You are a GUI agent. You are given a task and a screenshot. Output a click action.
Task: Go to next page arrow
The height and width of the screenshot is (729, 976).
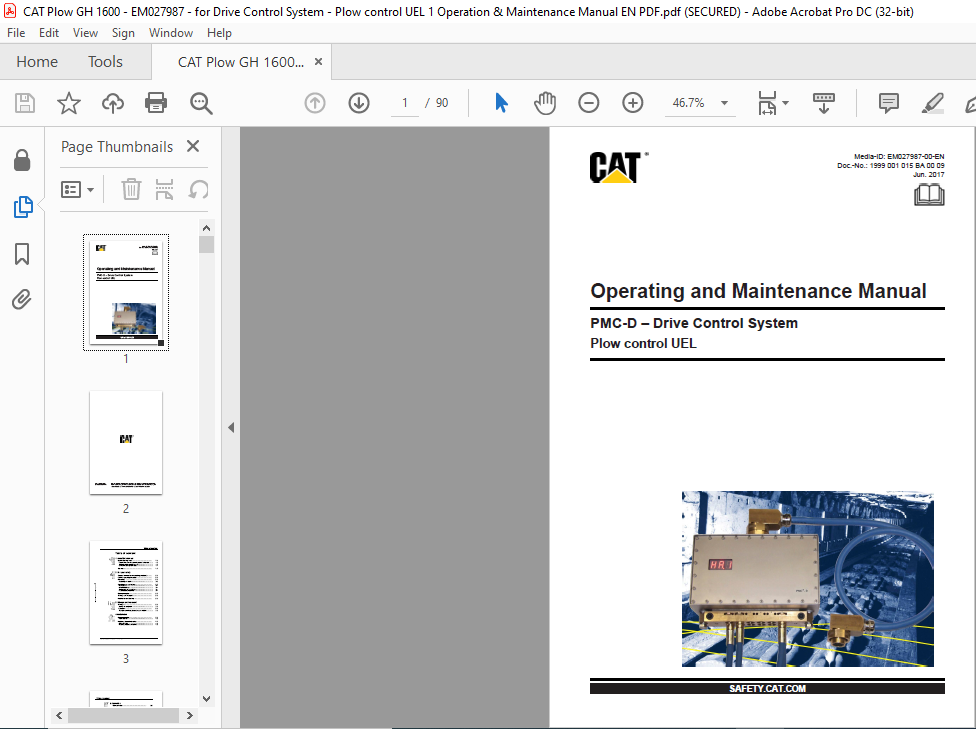click(x=359, y=103)
